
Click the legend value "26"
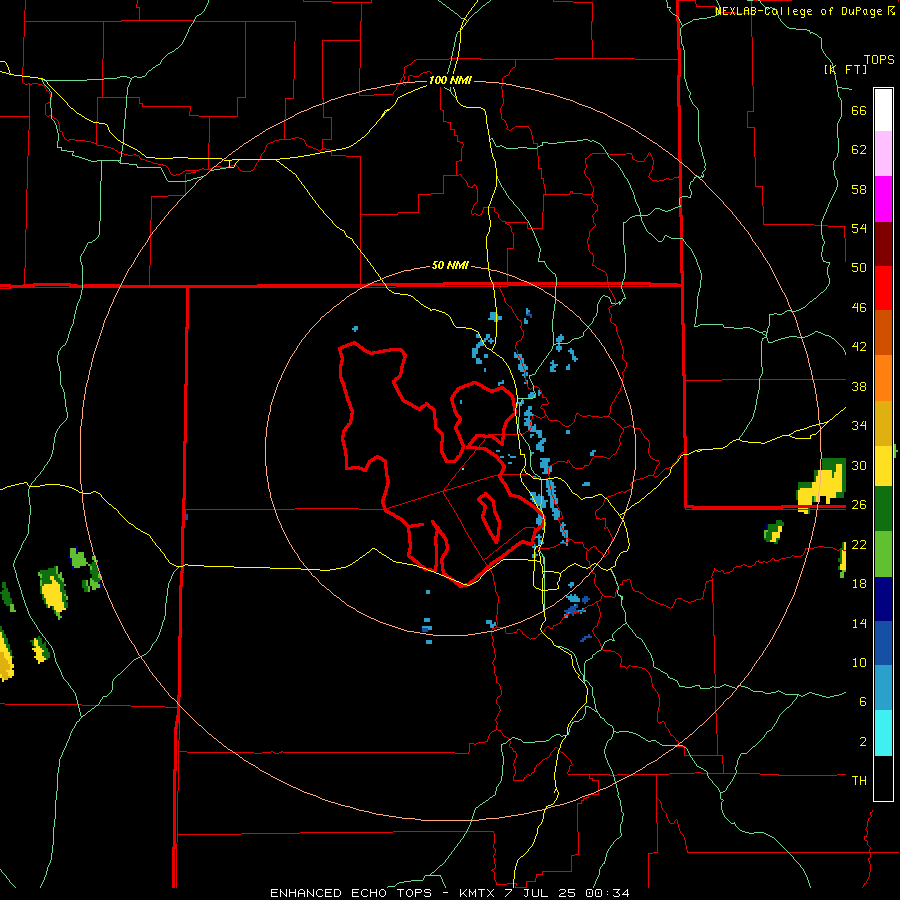(859, 505)
